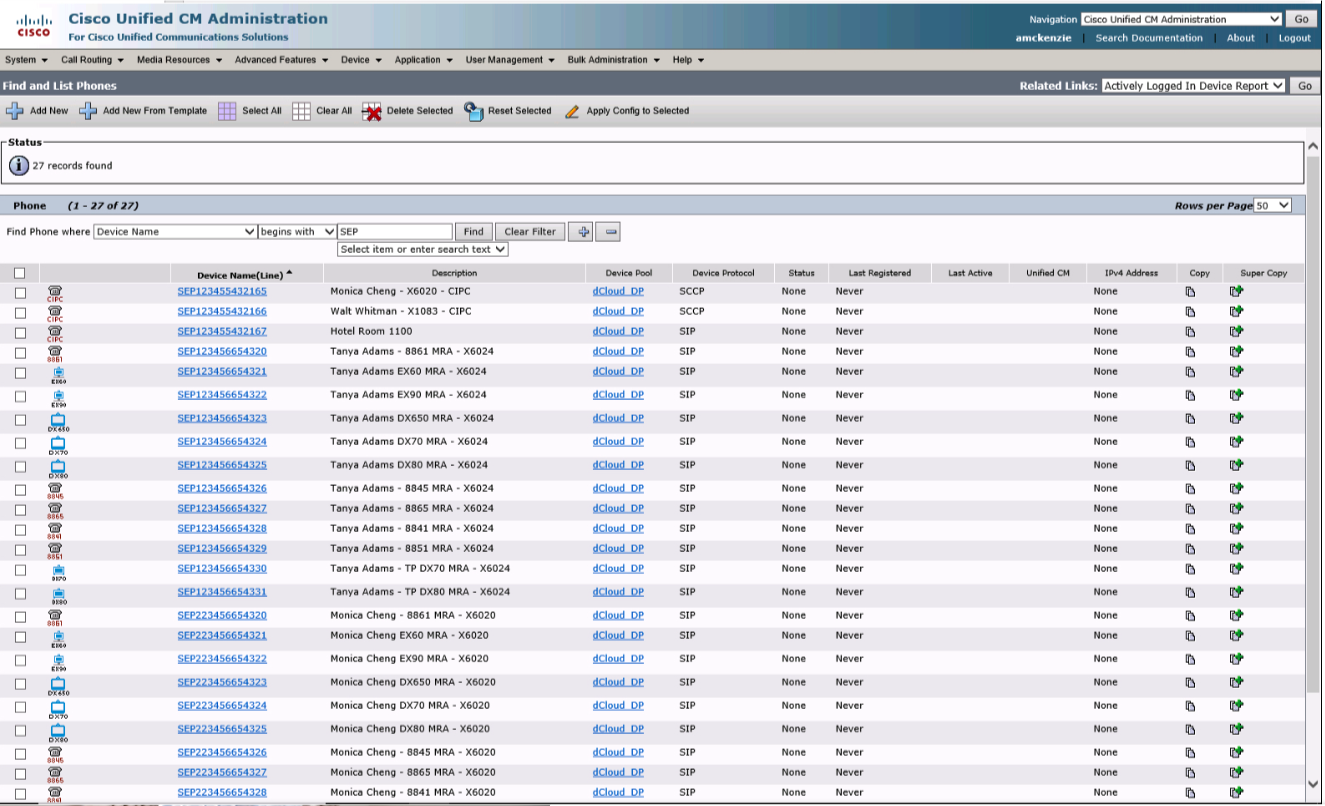Click Apply Config to Selected pencil icon
Viewport: 1325px width, 806px height.
point(572,111)
